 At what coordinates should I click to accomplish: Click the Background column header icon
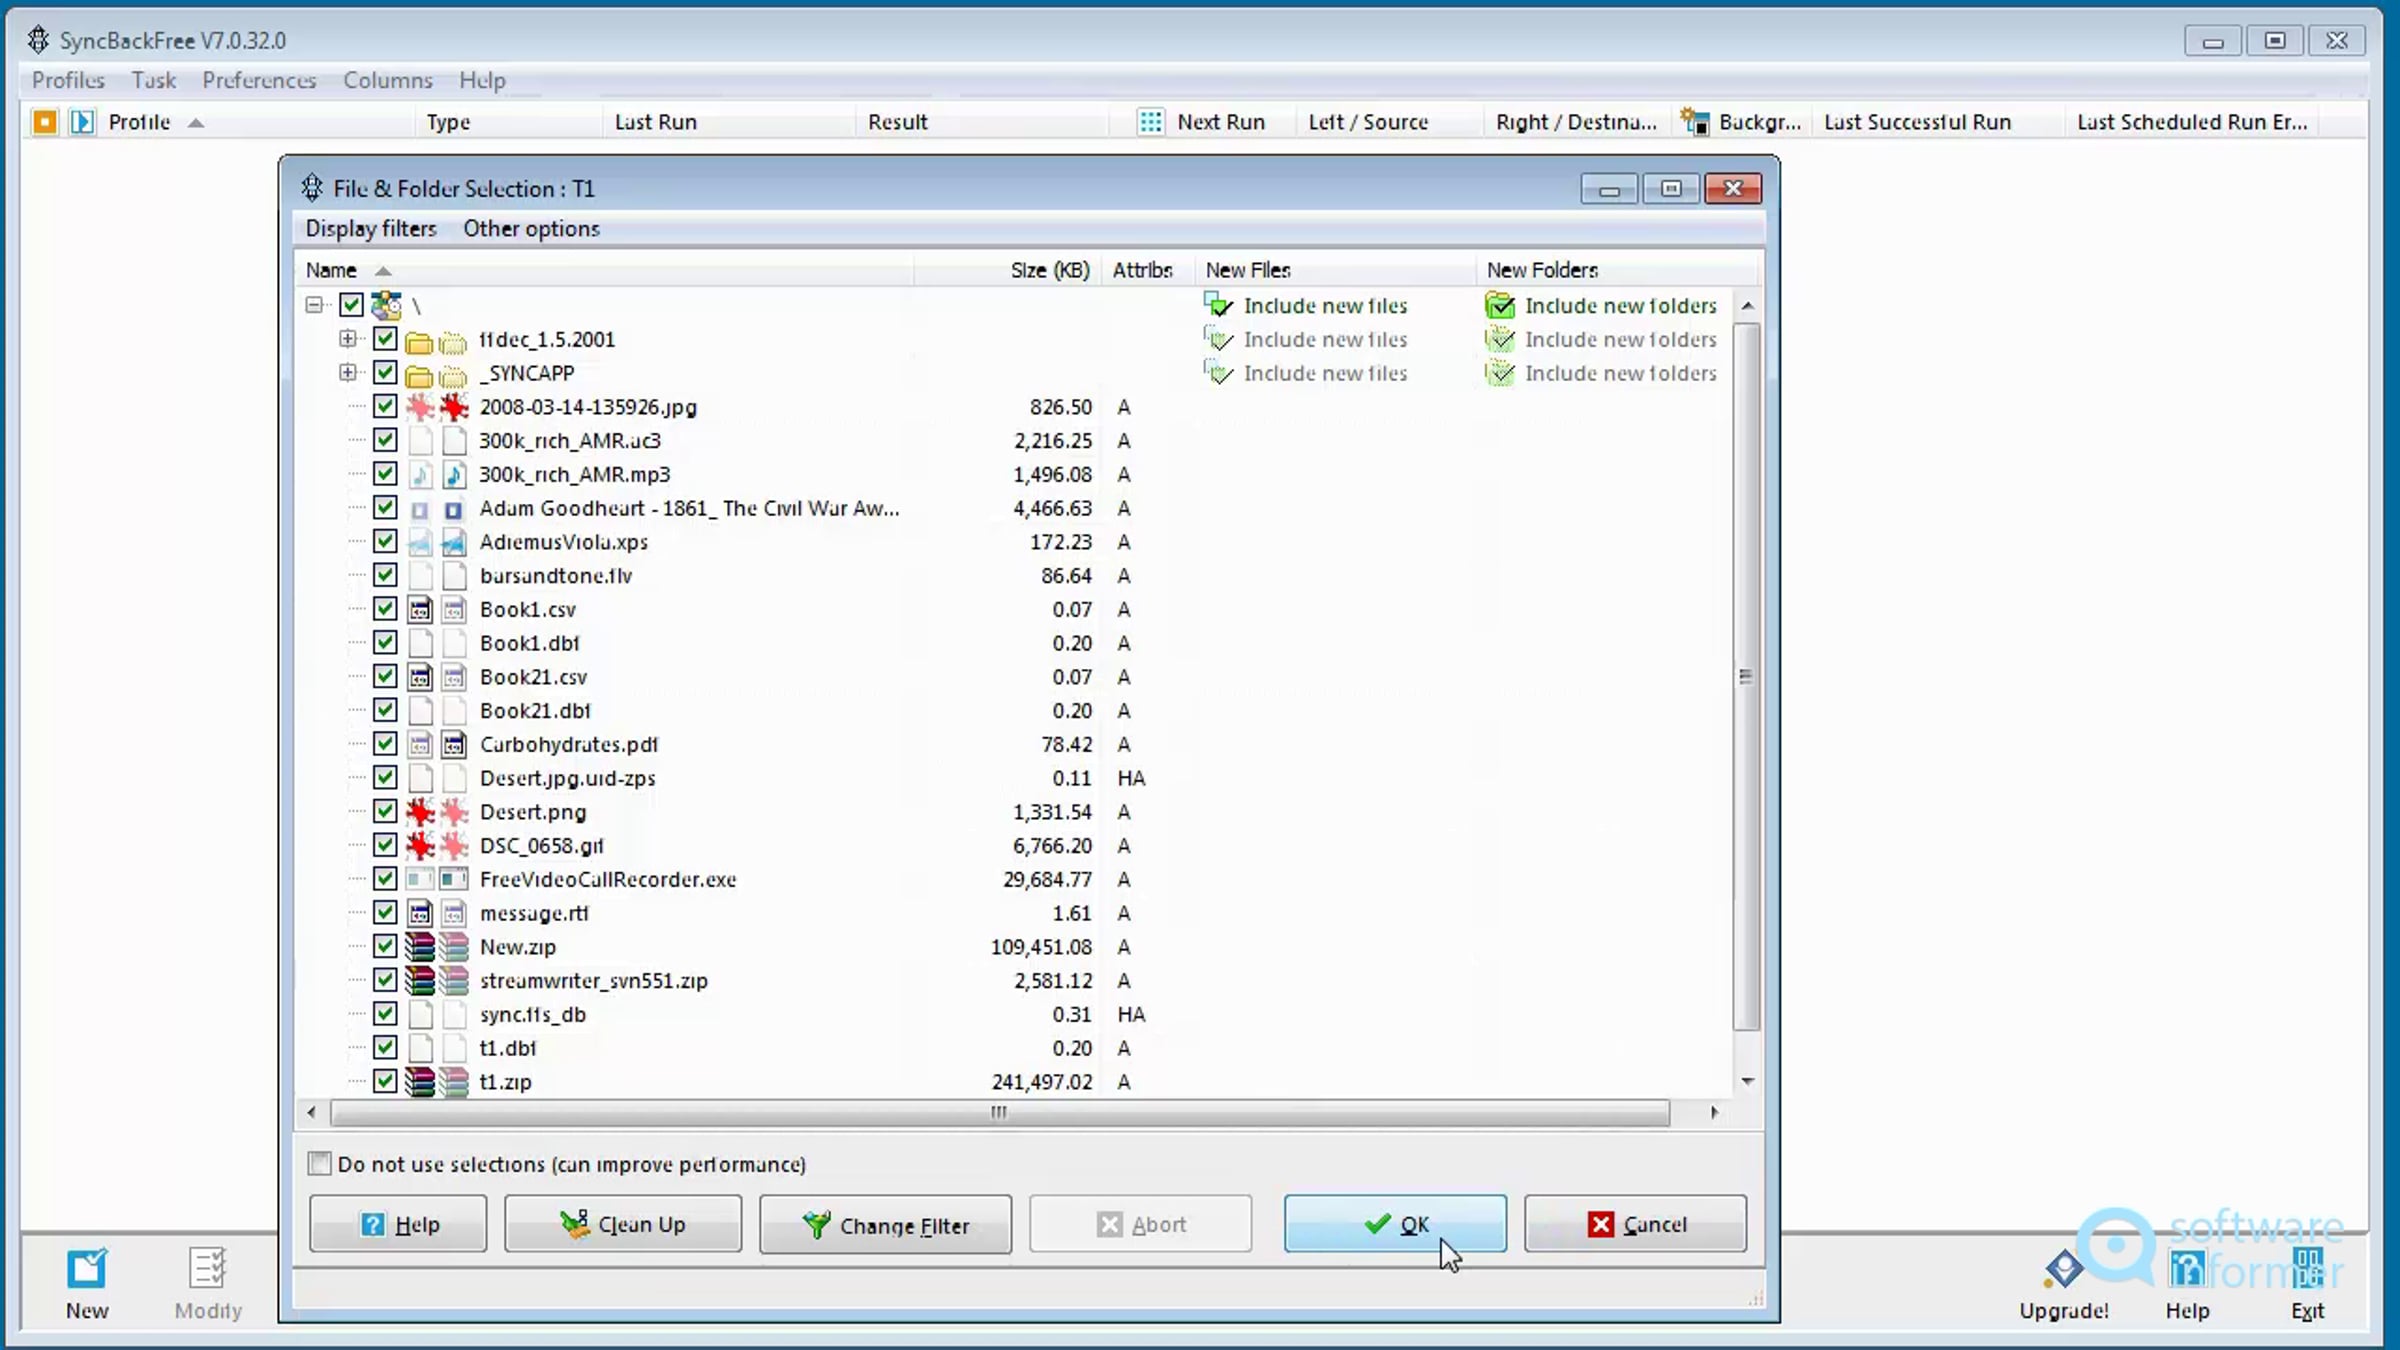[x=1695, y=122]
